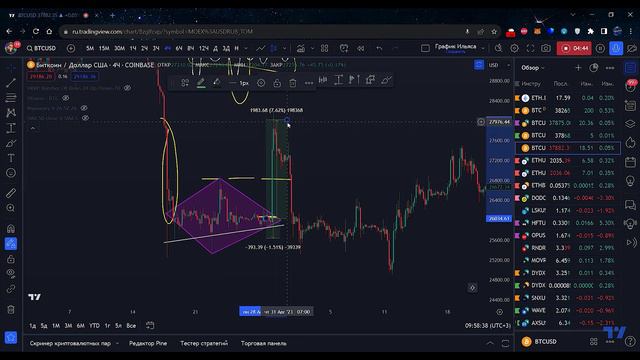Image resolution: width=640 pixels, height=360 pixels.
Task: Open the alerts panel in right sidebar
Action: coord(631,86)
